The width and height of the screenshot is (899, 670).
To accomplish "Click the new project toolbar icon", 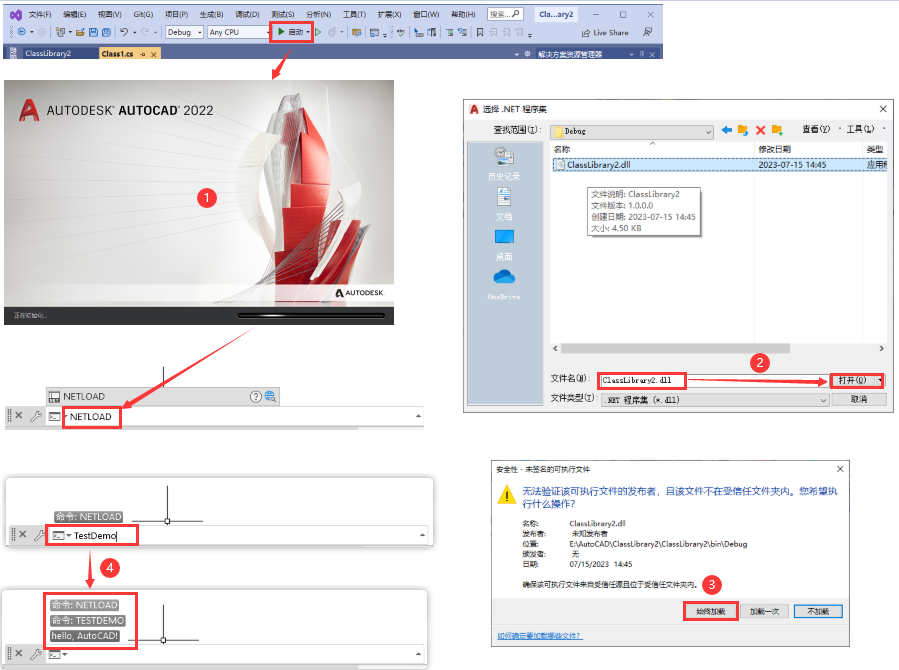I will (x=60, y=32).
